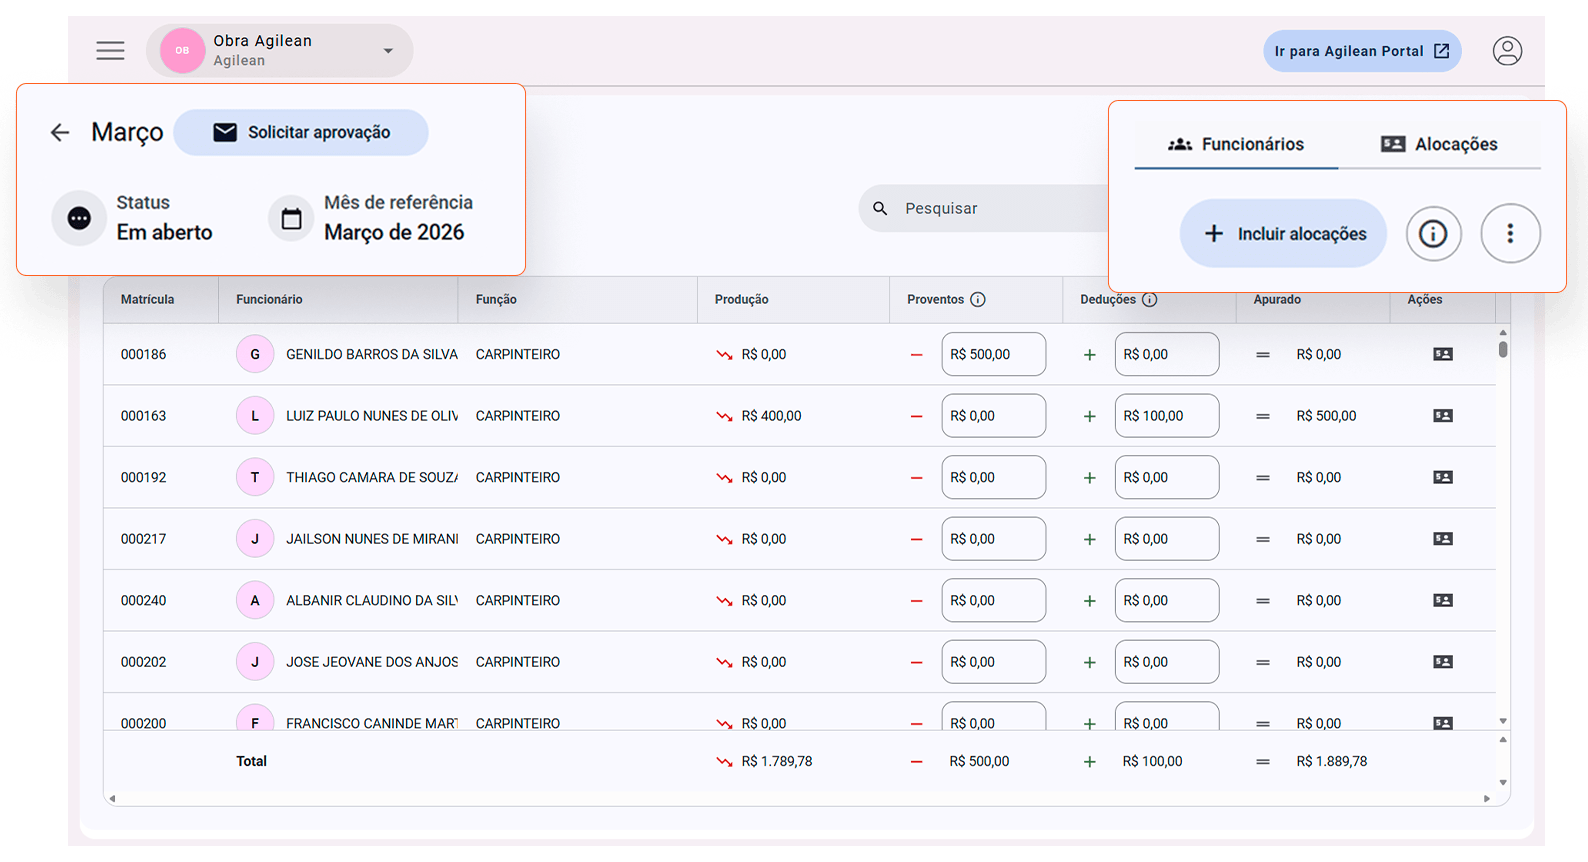Open the user account profile icon
Viewport: 1588px width, 862px height.
[x=1507, y=51]
